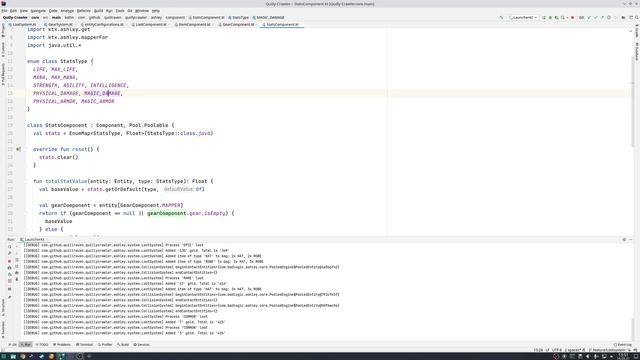Open the Navigate menu
This screenshot has height=360, width=640.
coord(38,11)
